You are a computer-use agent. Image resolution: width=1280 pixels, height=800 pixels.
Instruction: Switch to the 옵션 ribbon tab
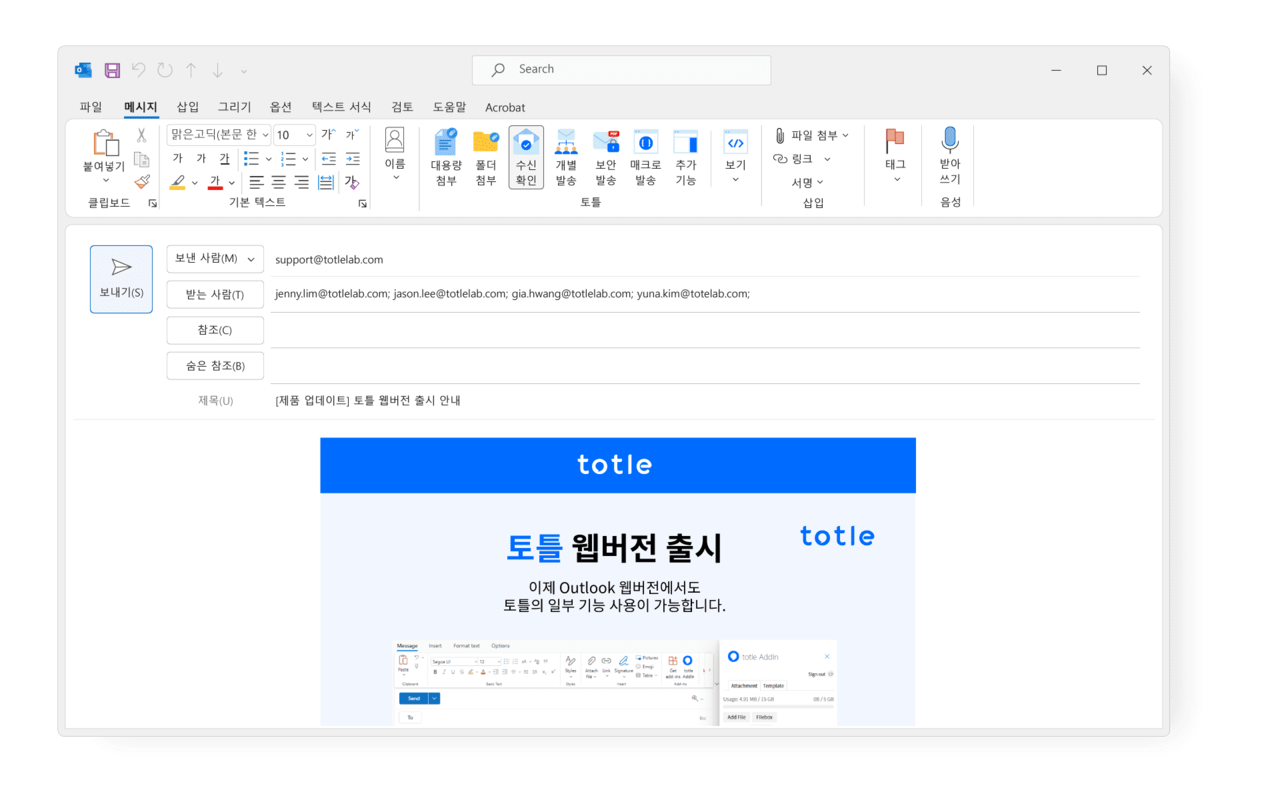[281, 107]
